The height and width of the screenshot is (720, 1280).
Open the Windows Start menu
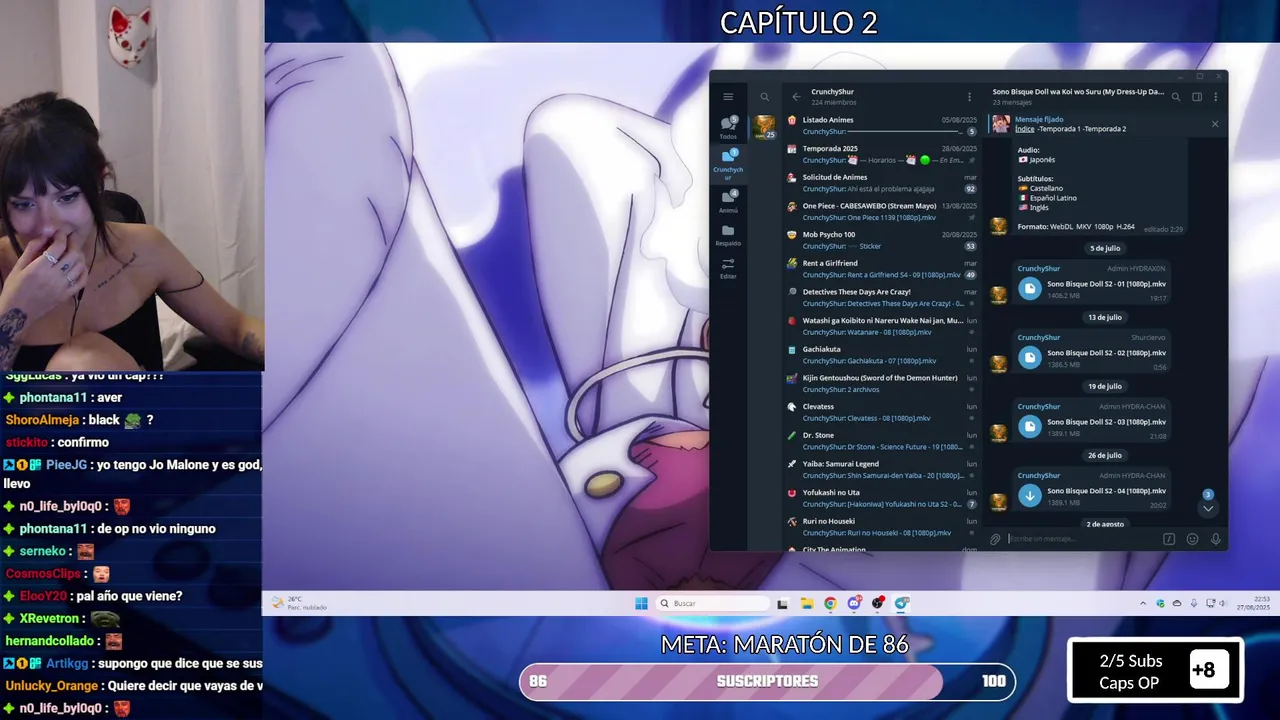point(641,603)
